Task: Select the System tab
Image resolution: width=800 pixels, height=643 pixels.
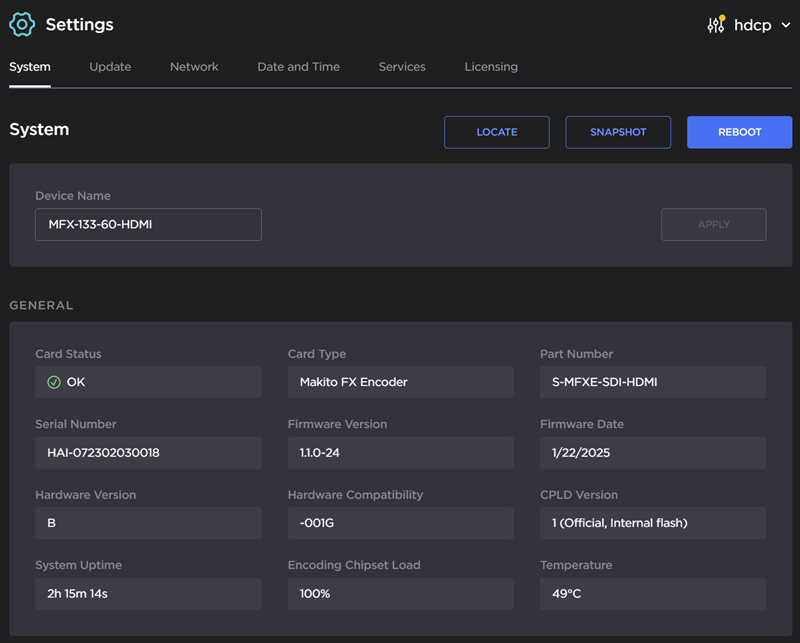Action: pos(30,67)
